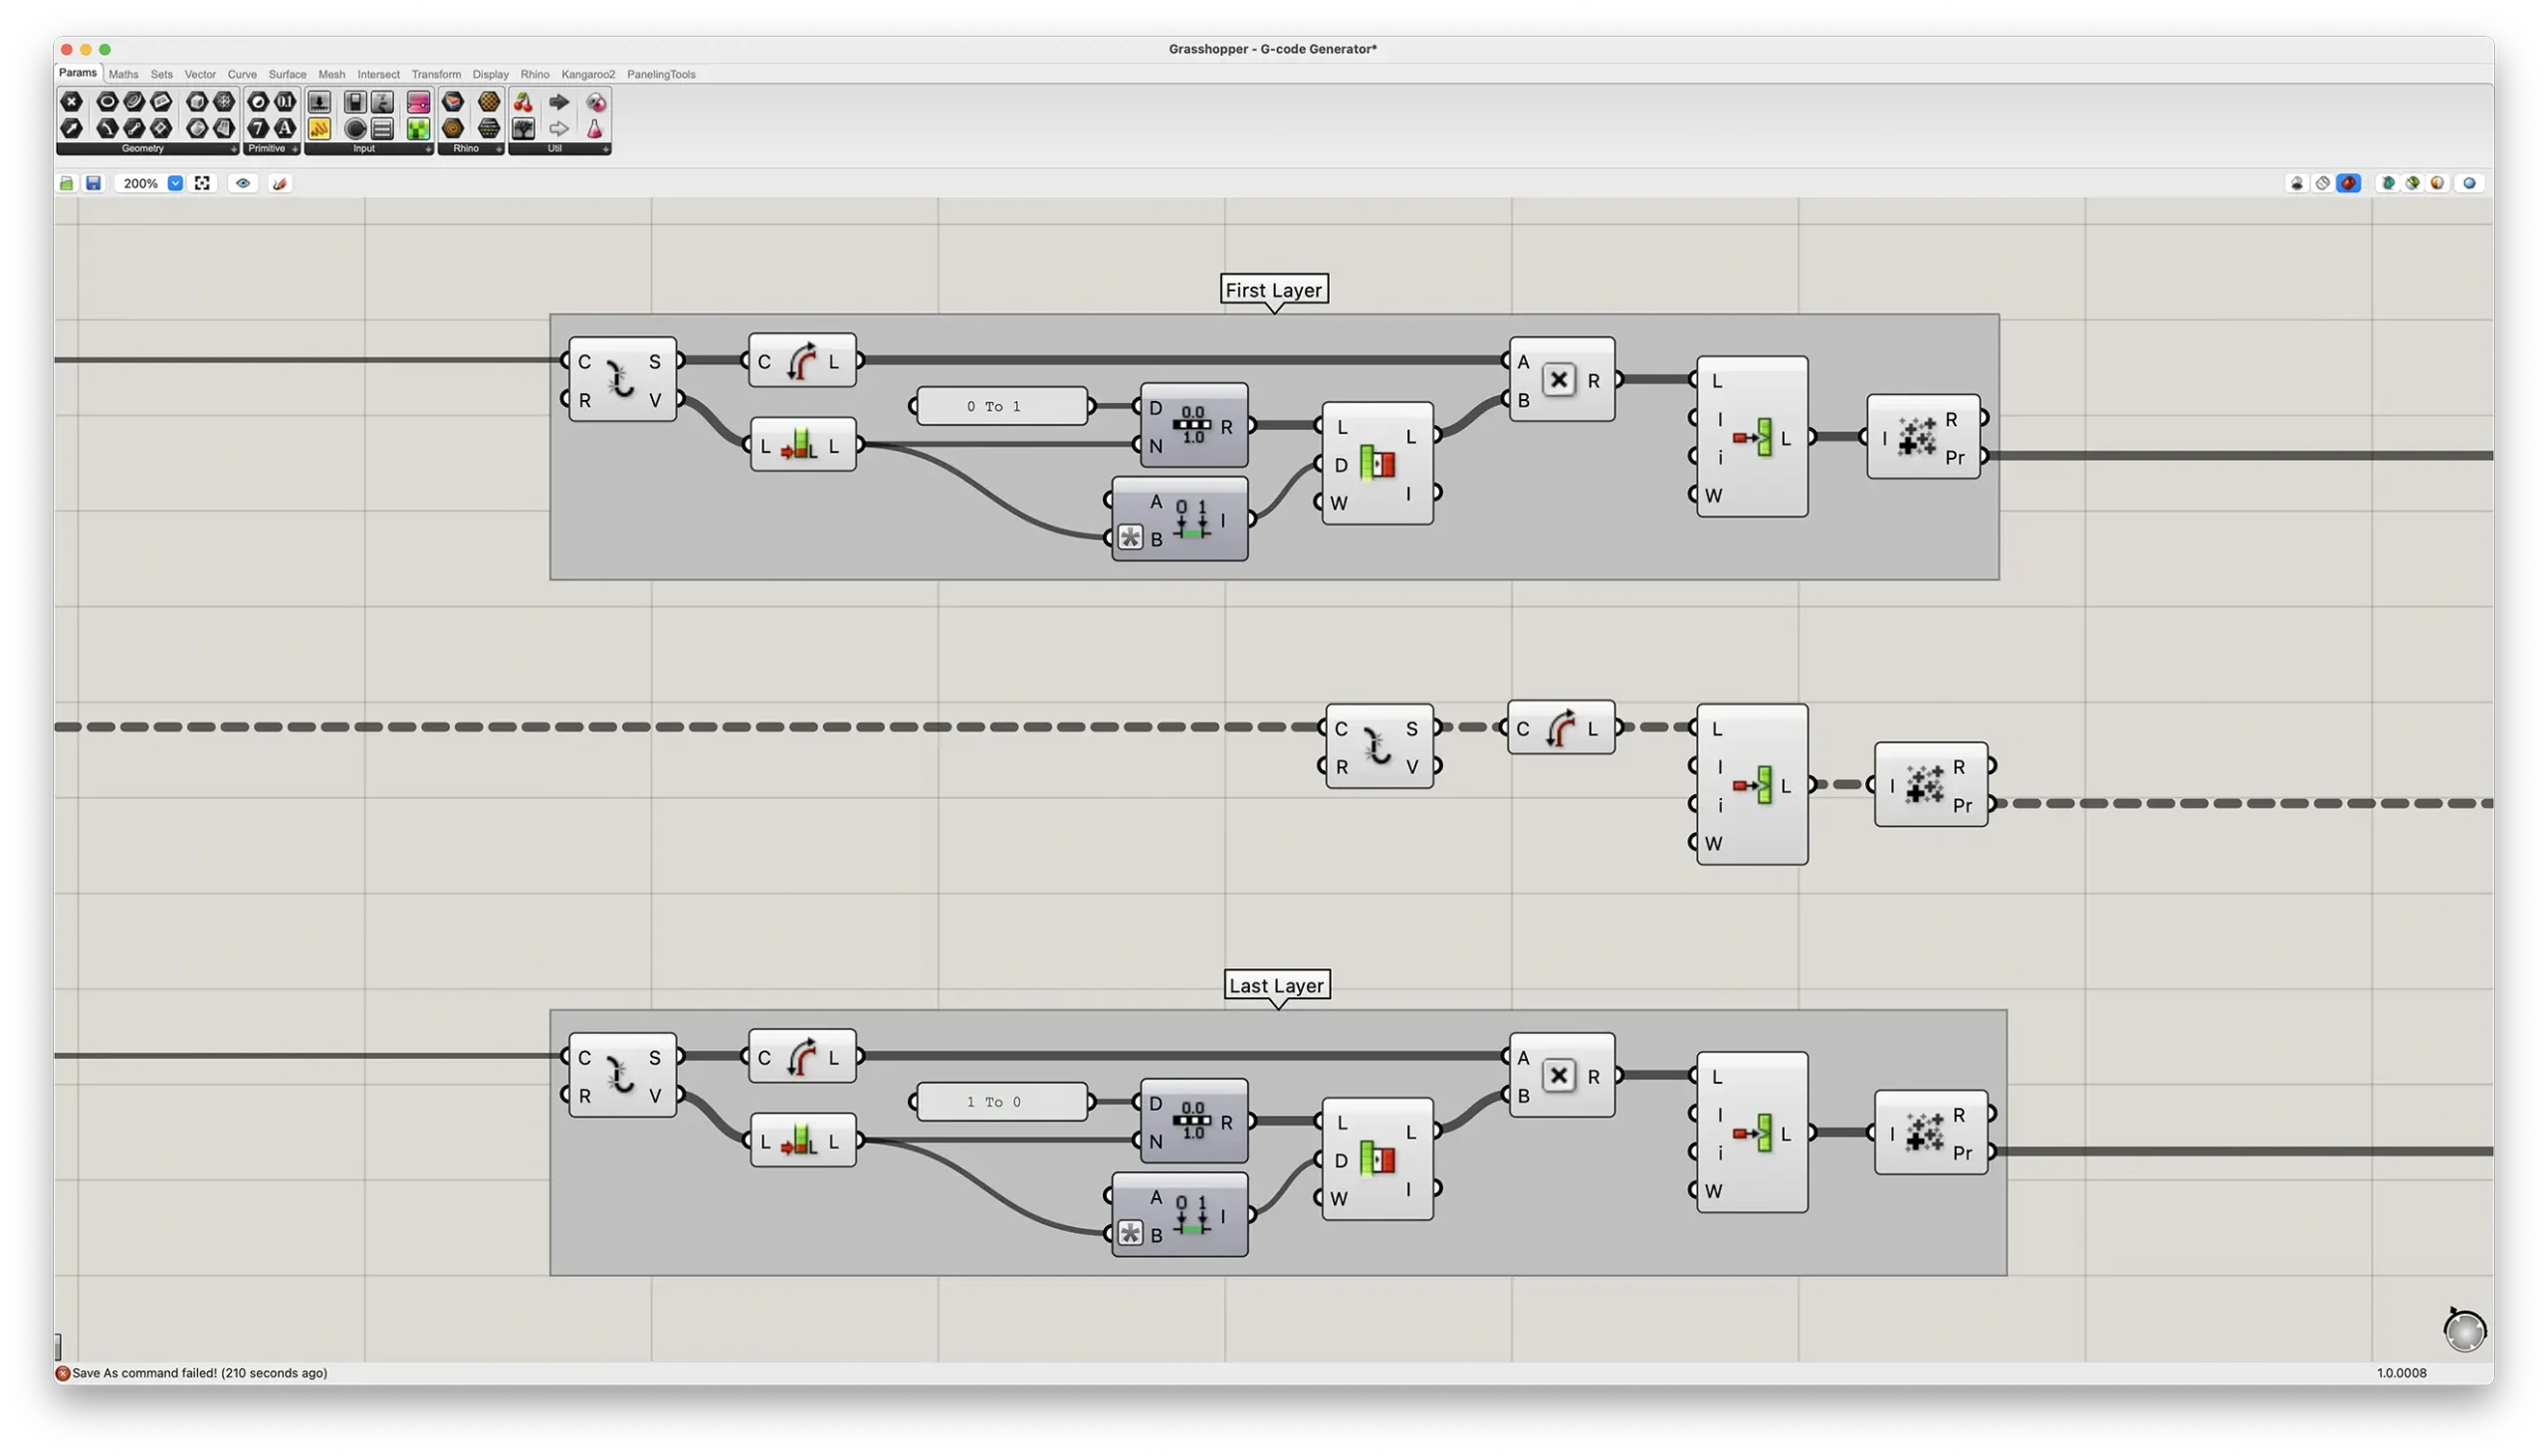
Task: Select the Cherry Picker util icon
Action: tap(523, 102)
